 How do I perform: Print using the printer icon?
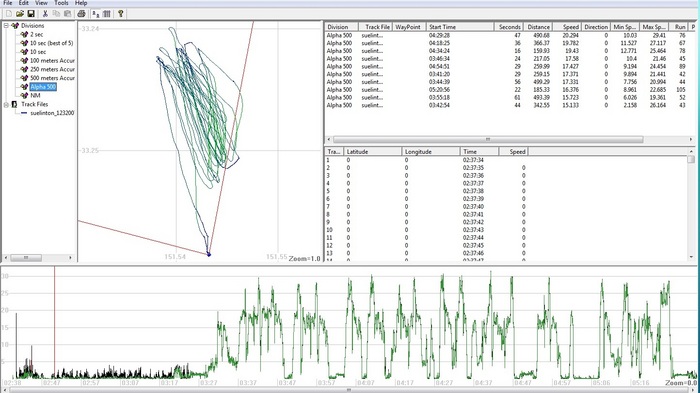81,14
